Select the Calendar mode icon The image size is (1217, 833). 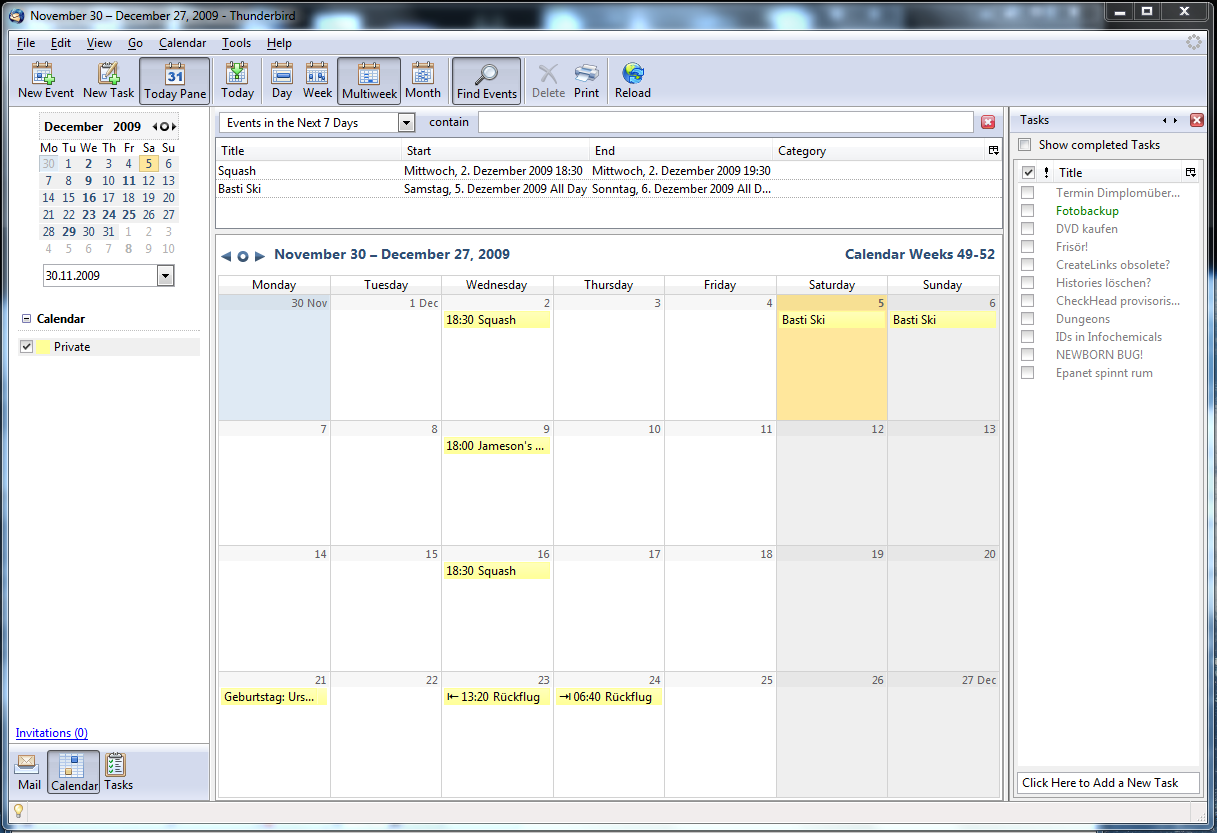click(74, 772)
